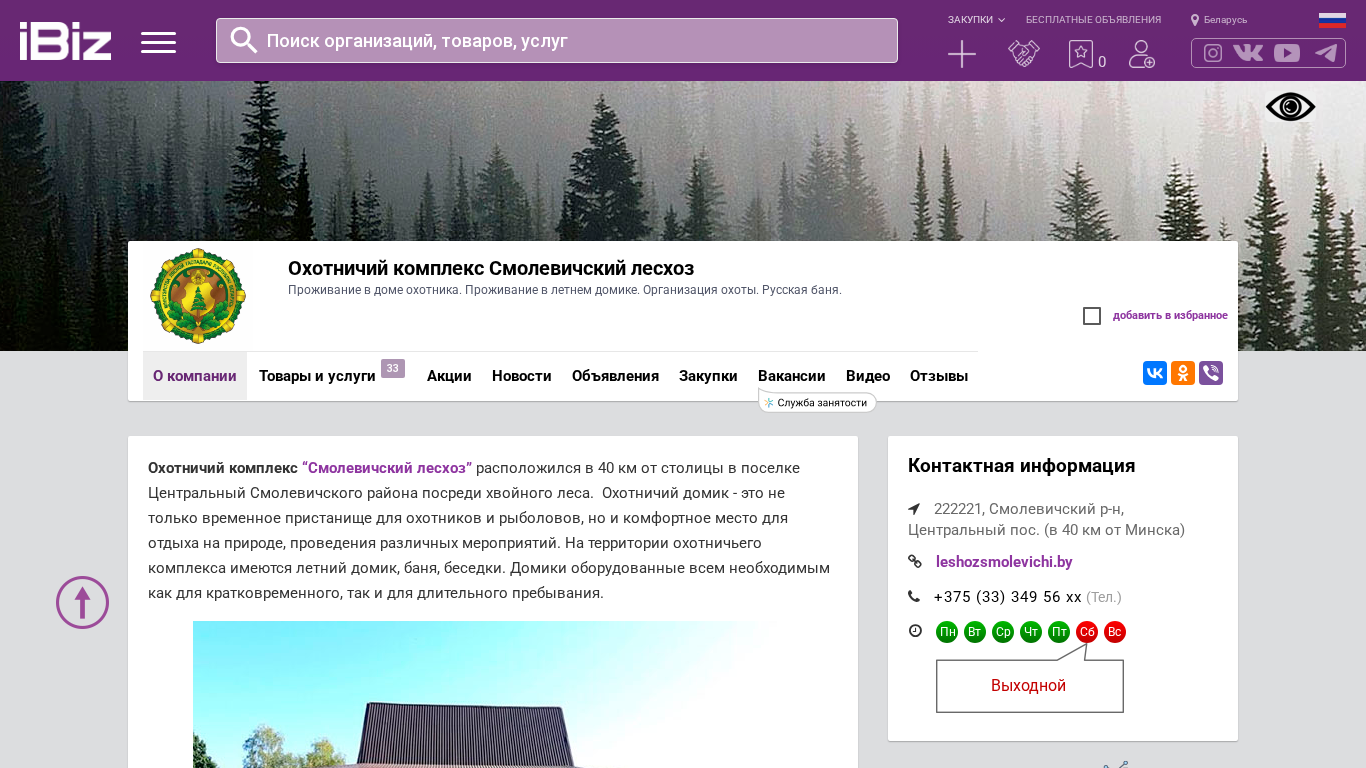Toggle accessibility eye view

click(1291, 107)
